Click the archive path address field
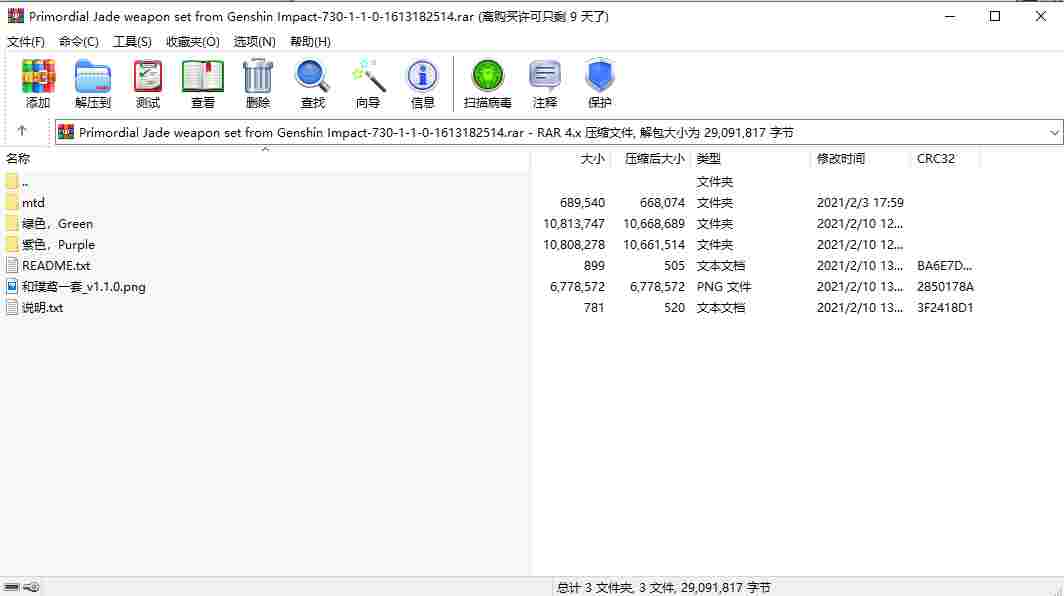Screen dimensions: 1064x596 [x=559, y=132]
